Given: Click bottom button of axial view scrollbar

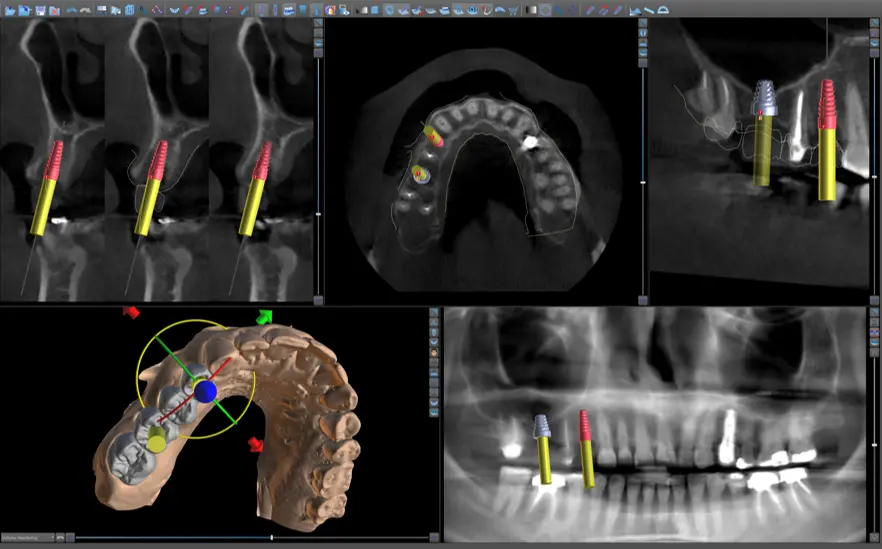Looking at the screenshot, I should (642, 300).
